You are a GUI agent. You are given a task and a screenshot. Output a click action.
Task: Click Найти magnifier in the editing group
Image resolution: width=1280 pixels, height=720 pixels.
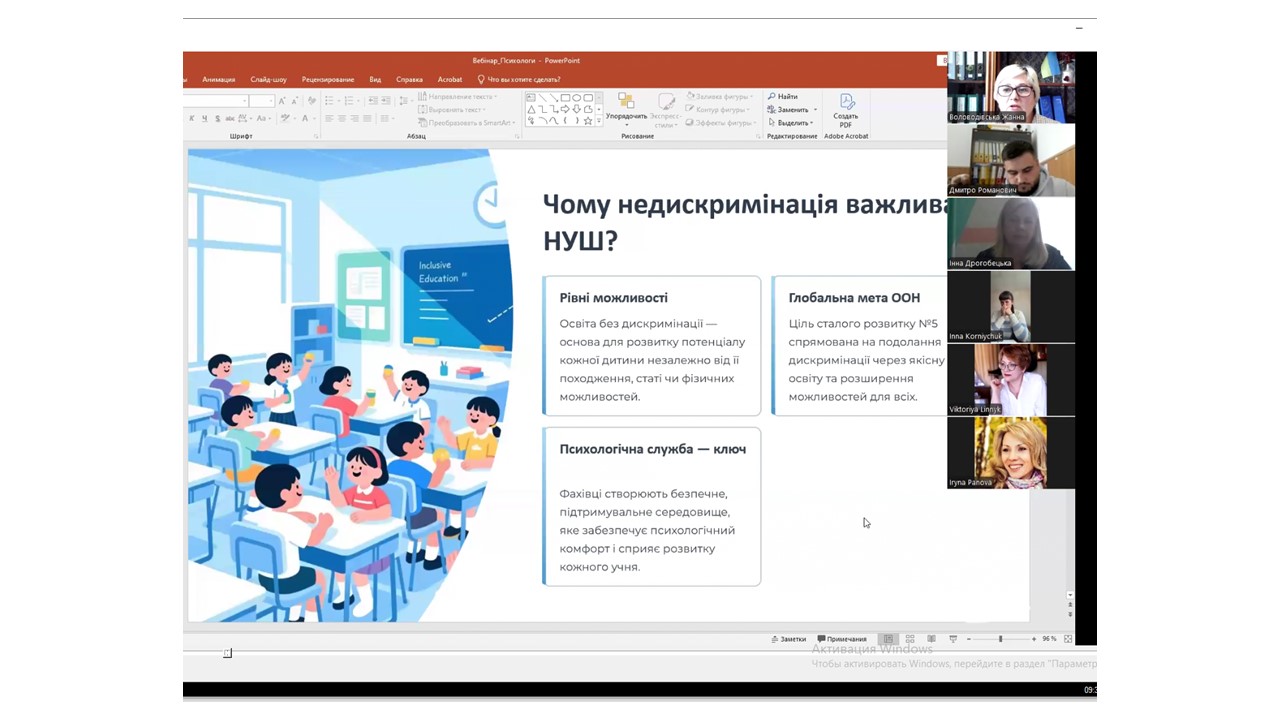[x=783, y=97]
